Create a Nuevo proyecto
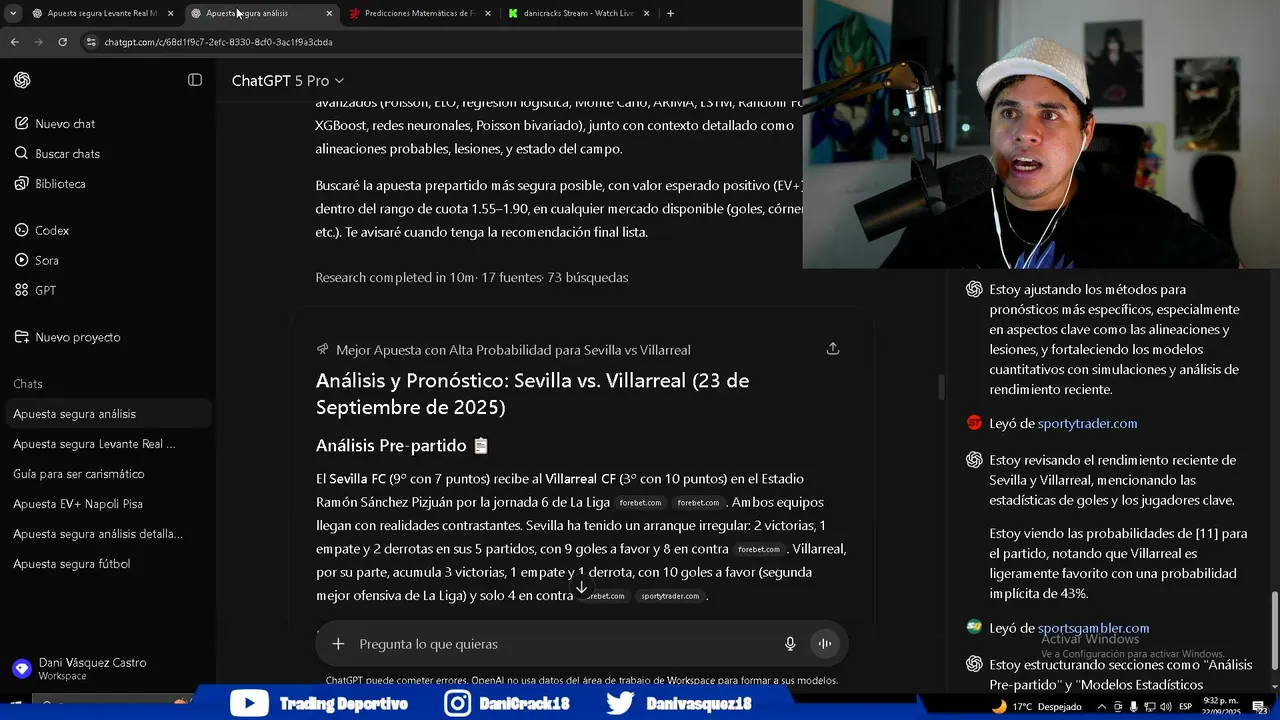The height and width of the screenshot is (720, 1280). pyautogui.click(x=77, y=337)
